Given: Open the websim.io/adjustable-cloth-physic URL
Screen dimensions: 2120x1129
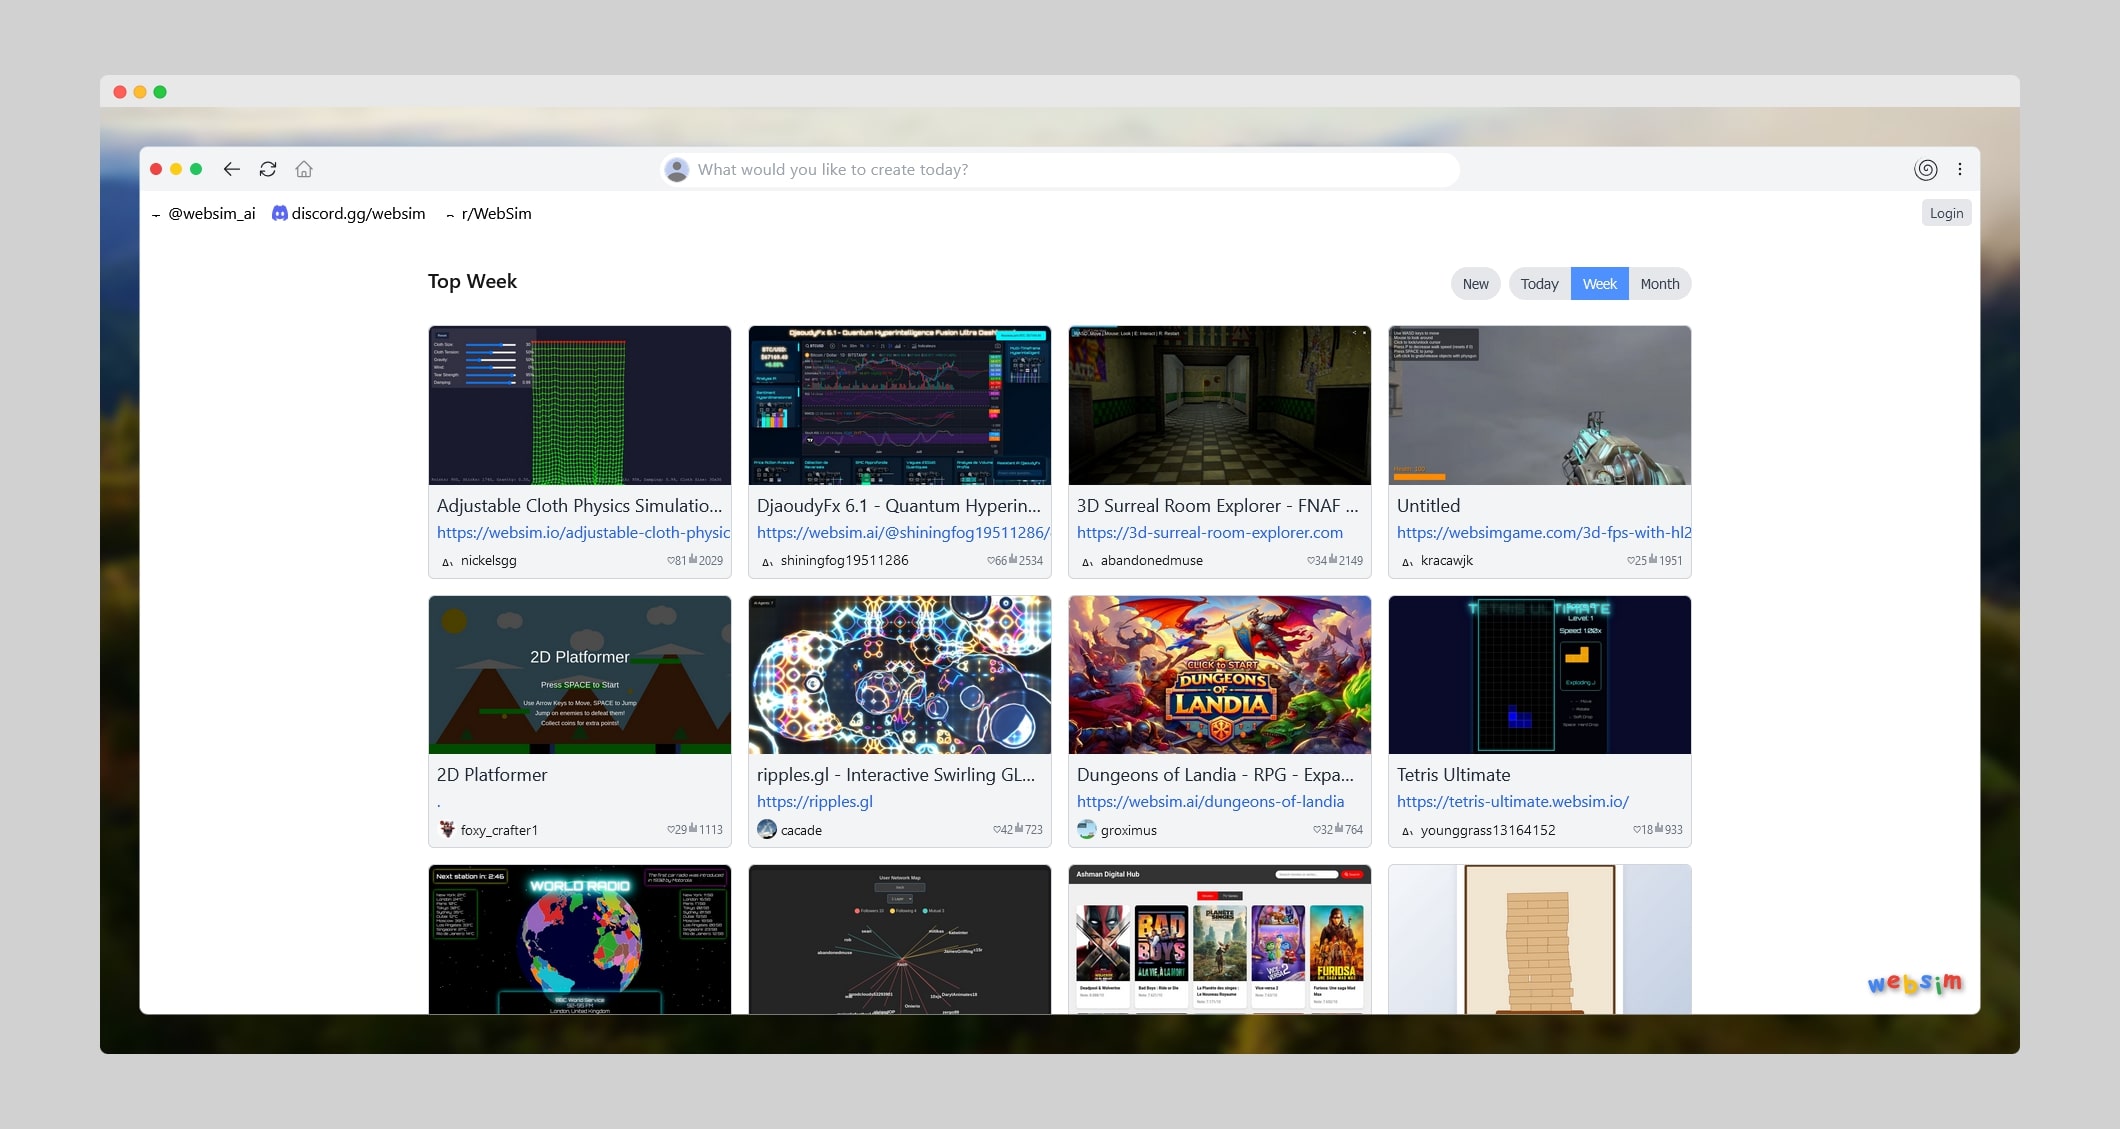Looking at the screenshot, I should (x=584, y=533).
